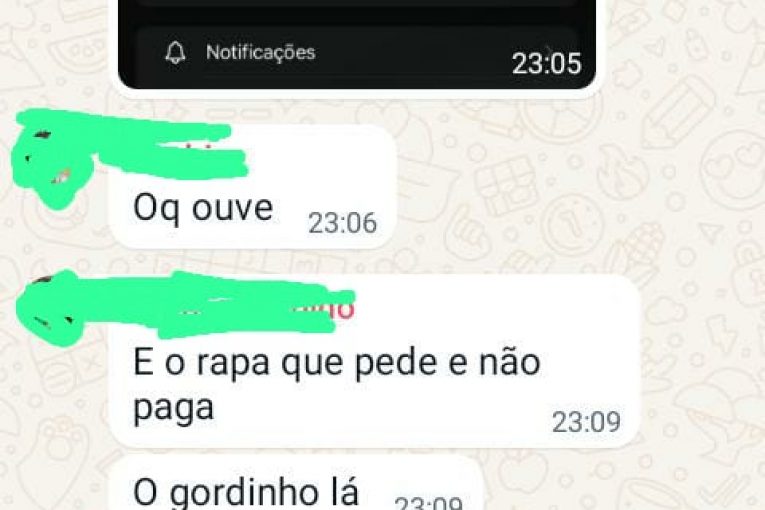Image resolution: width=765 pixels, height=510 pixels.
Task: Click the cut-off timestamp after gordinho lá
Action: 428,503
